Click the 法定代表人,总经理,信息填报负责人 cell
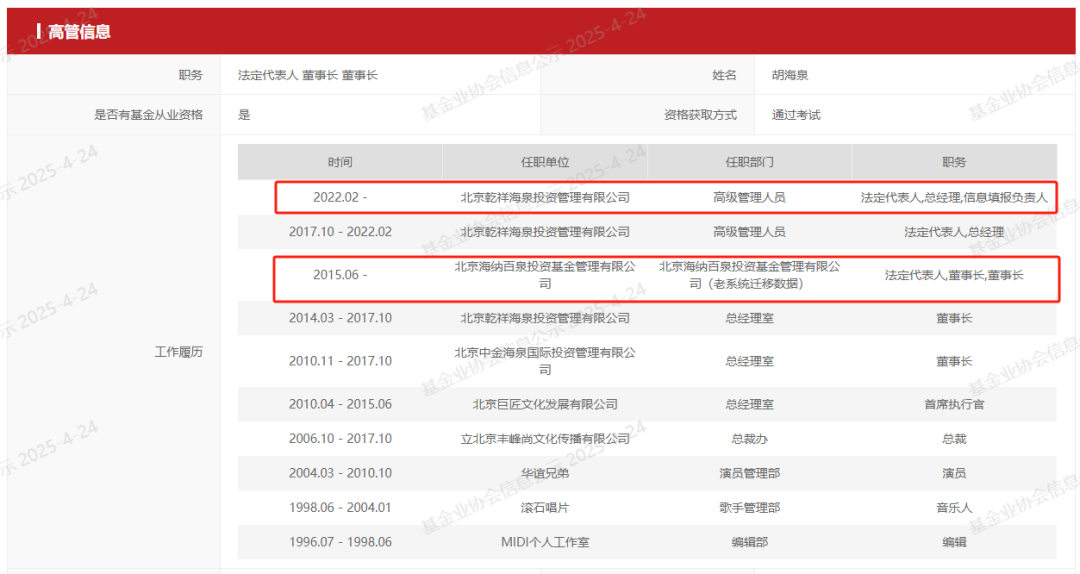 point(954,198)
